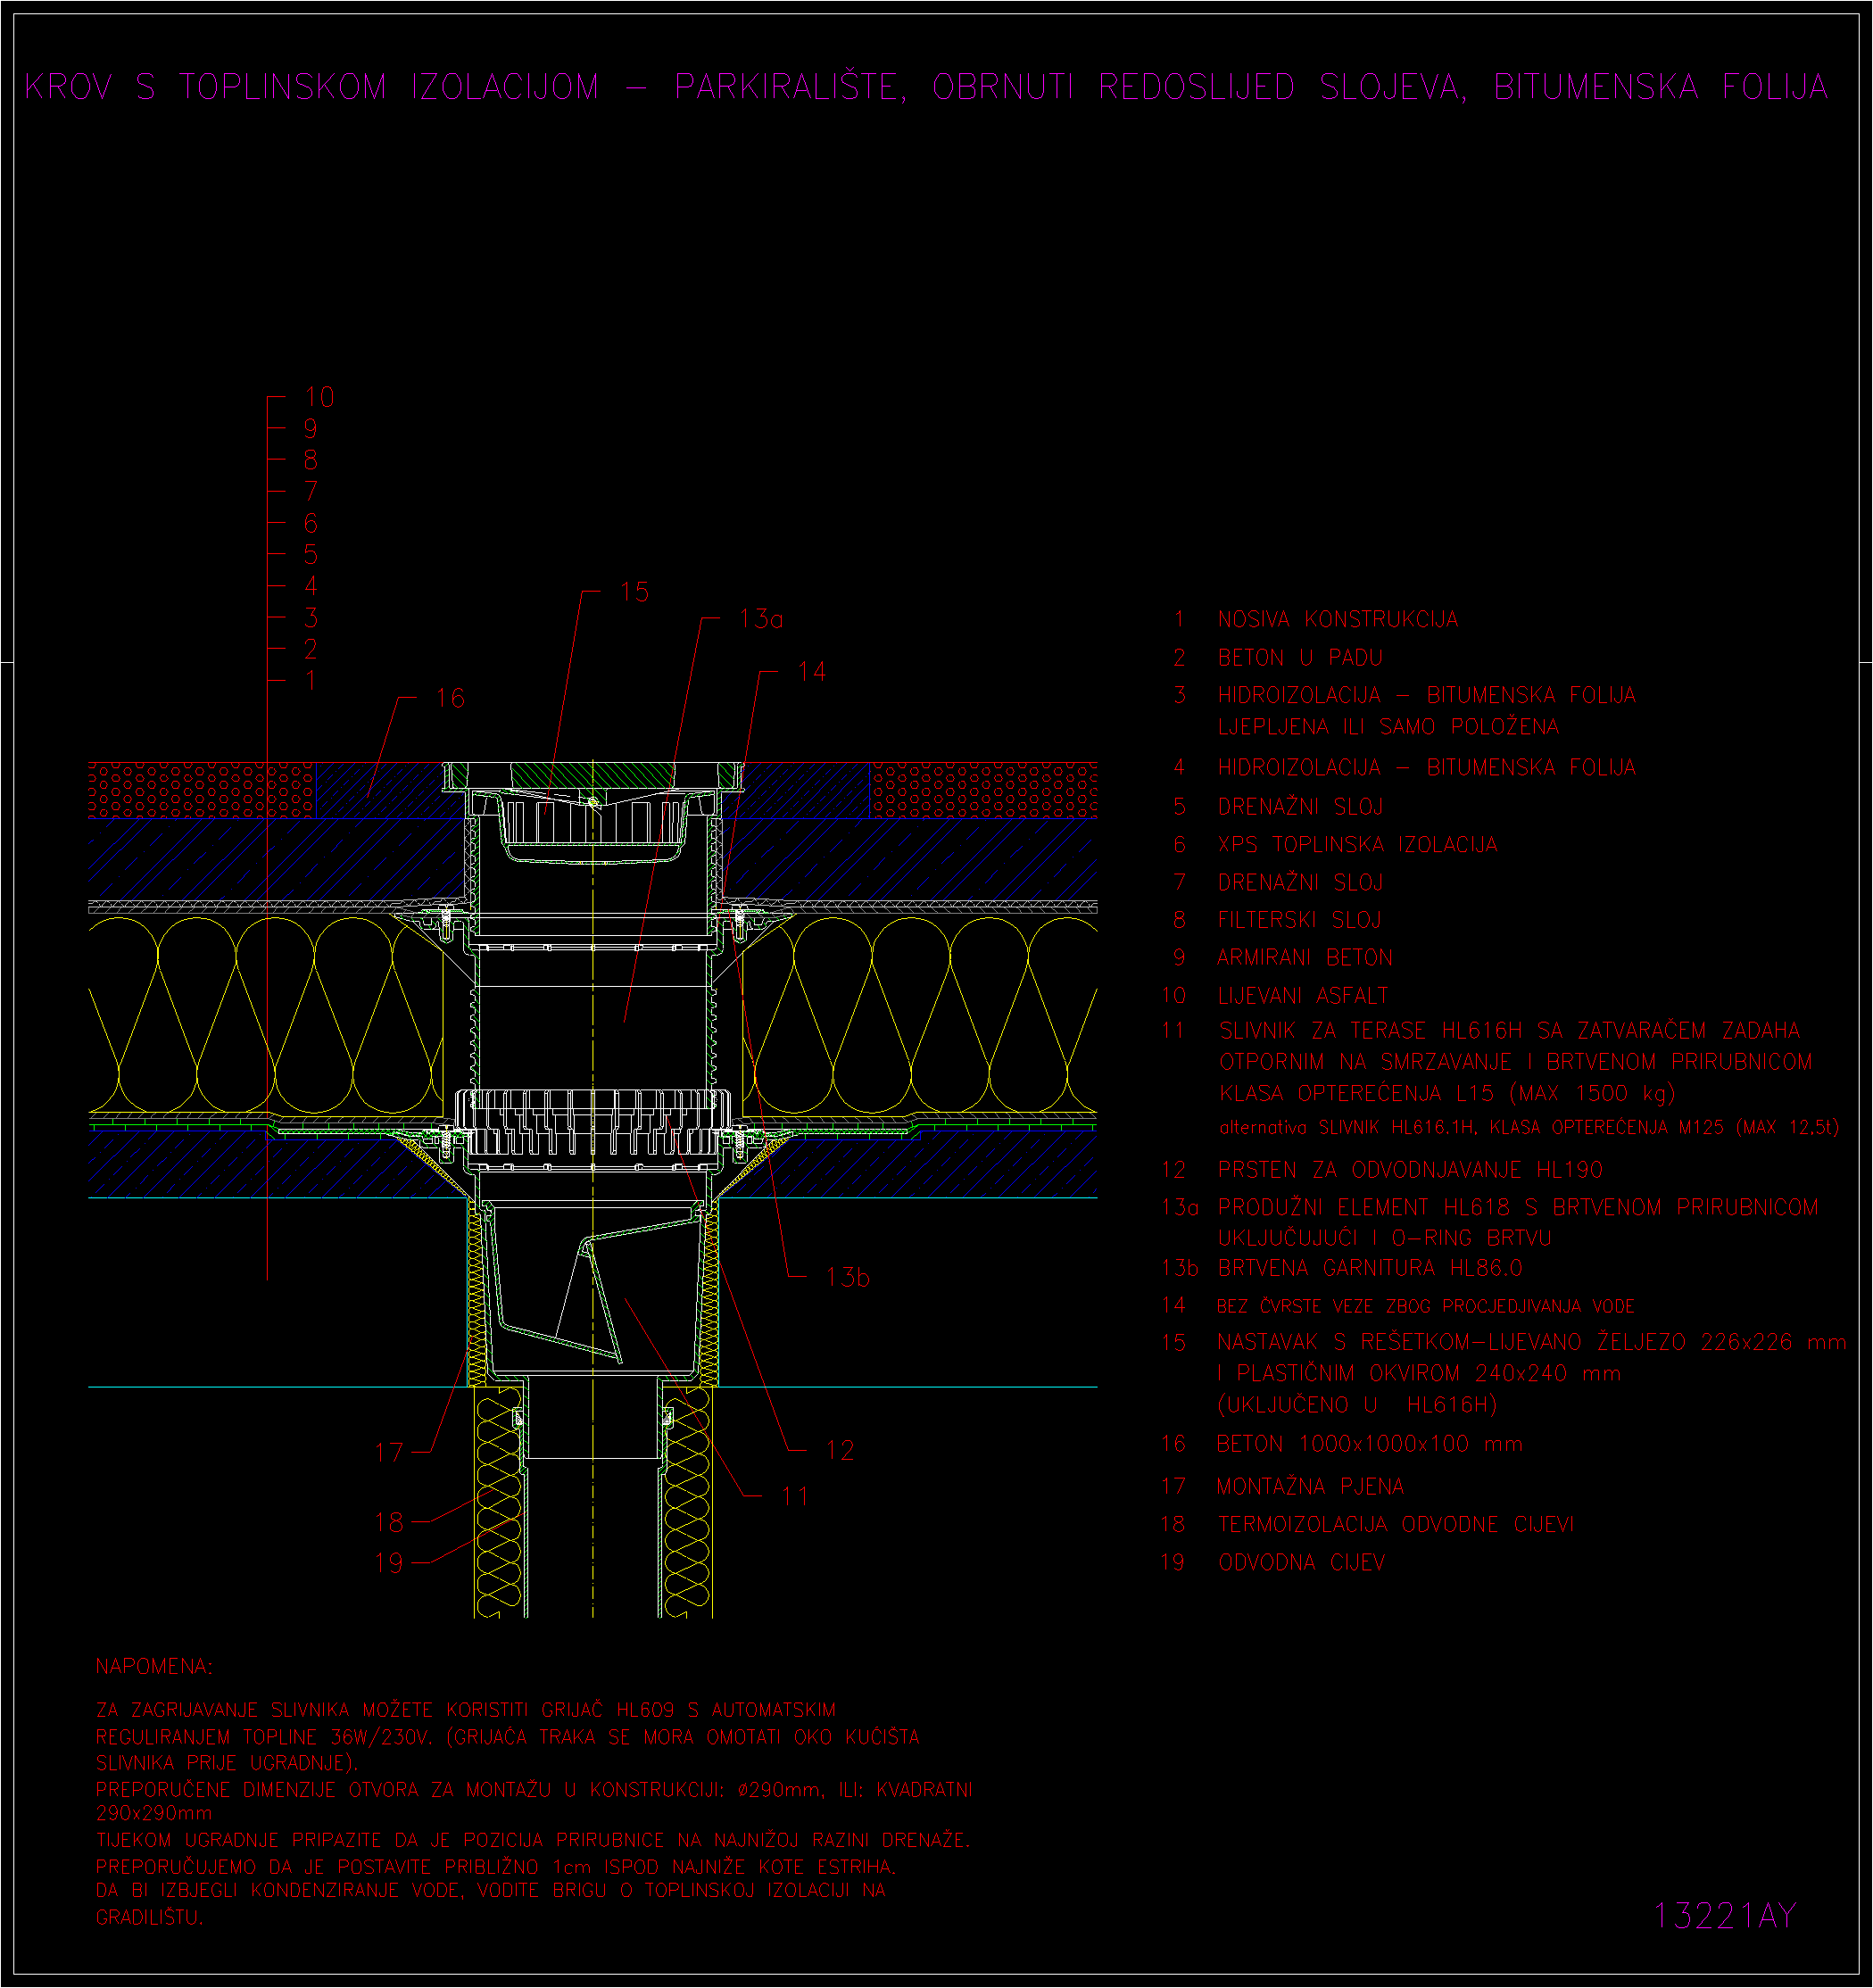Click layer callout label '6' on leader stack
This screenshot has width=1873, height=1988.
pos(311,524)
